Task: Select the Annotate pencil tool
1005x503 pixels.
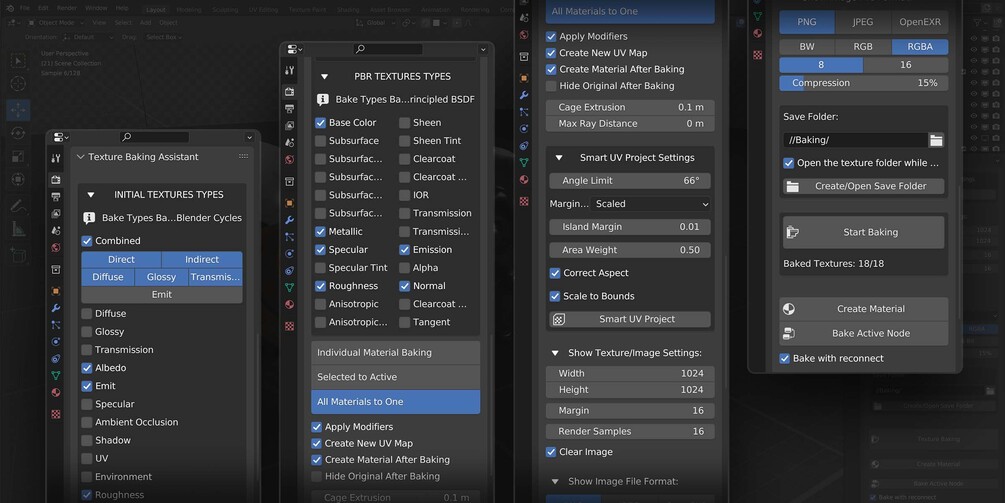Action: pyautogui.click(x=18, y=206)
